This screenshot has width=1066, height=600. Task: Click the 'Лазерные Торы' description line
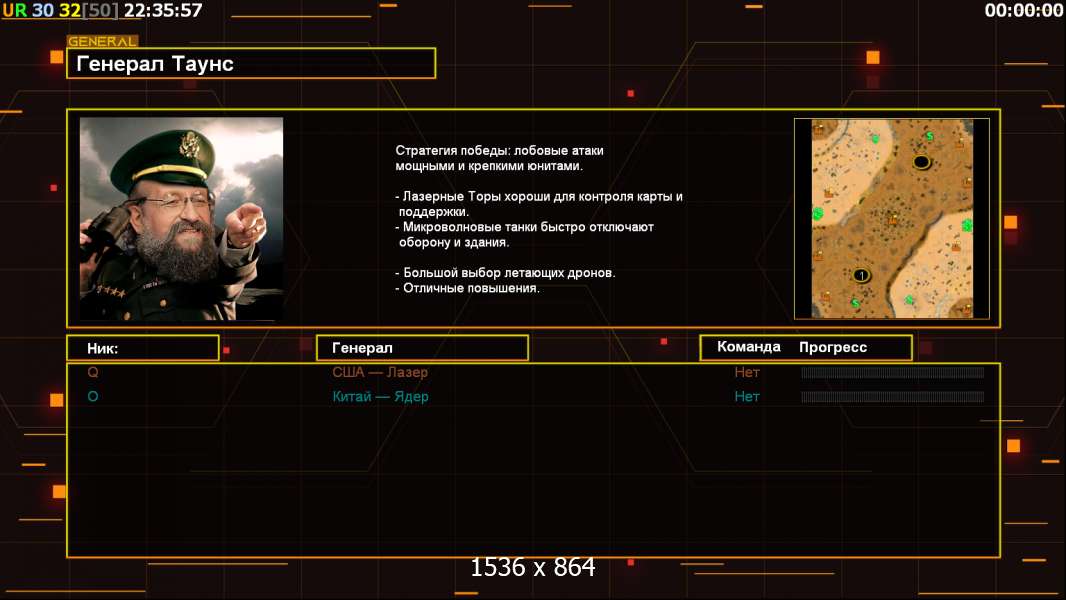539,204
